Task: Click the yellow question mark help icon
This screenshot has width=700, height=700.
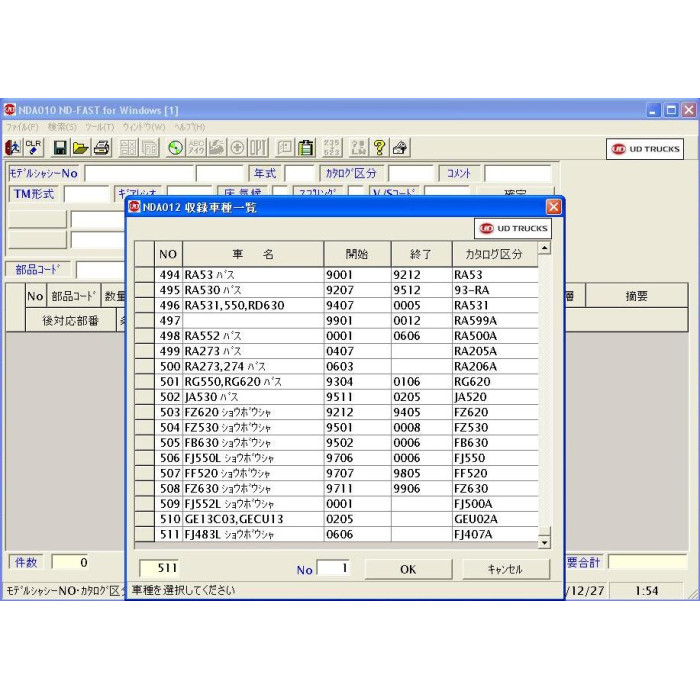Action: pyautogui.click(x=379, y=147)
